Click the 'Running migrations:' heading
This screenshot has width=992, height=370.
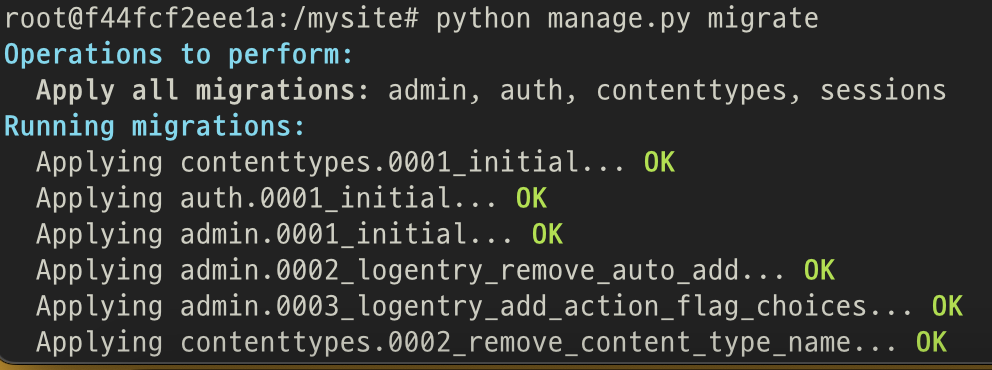[155, 126]
